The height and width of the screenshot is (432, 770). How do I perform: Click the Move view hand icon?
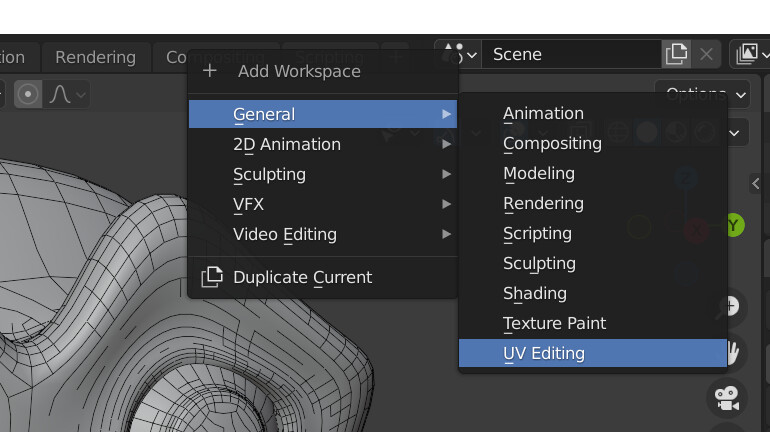pyautogui.click(x=731, y=352)
